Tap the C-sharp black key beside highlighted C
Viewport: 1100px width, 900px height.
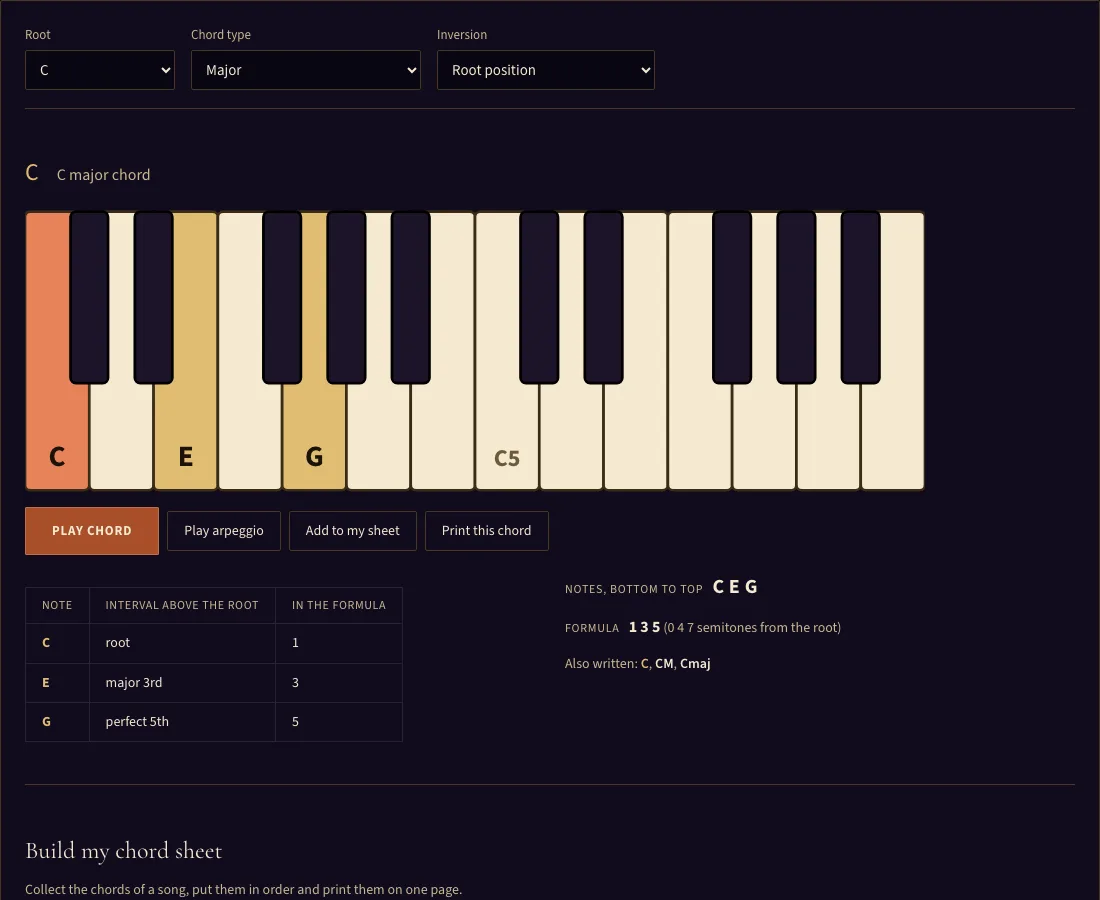(x=89, y=298)
